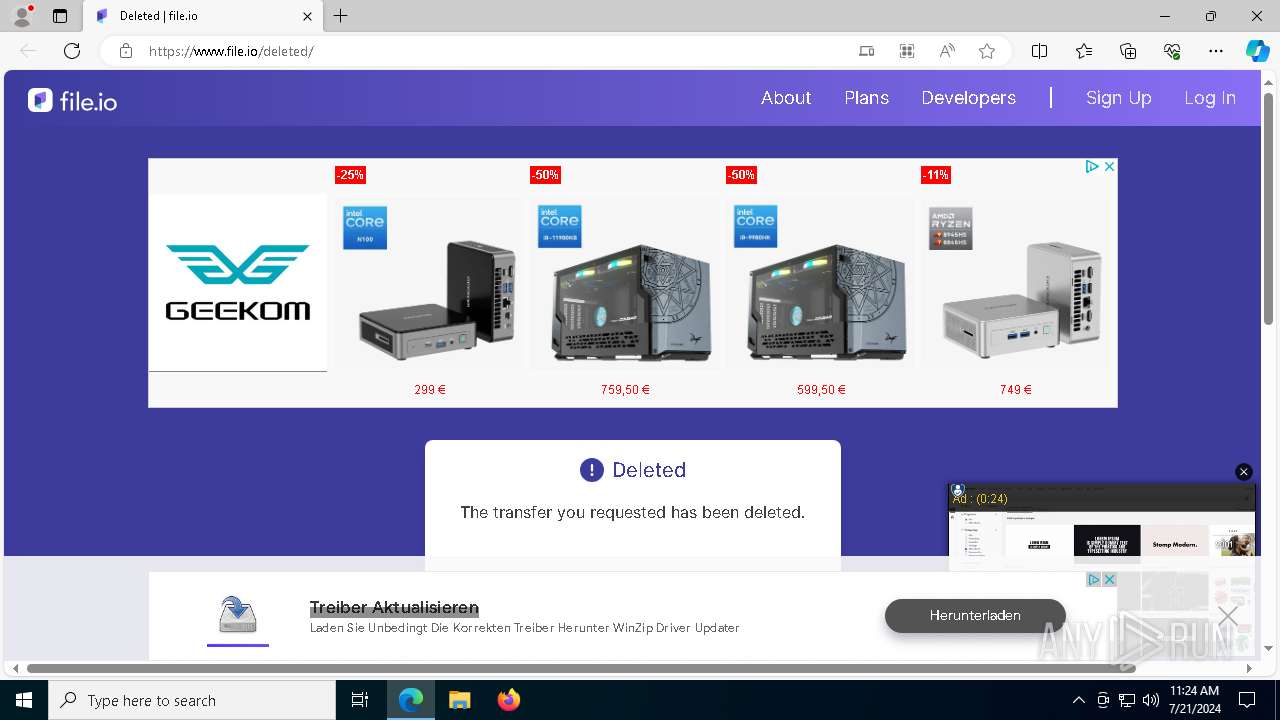Open the apps available icon in the address bar

point(907,51)
